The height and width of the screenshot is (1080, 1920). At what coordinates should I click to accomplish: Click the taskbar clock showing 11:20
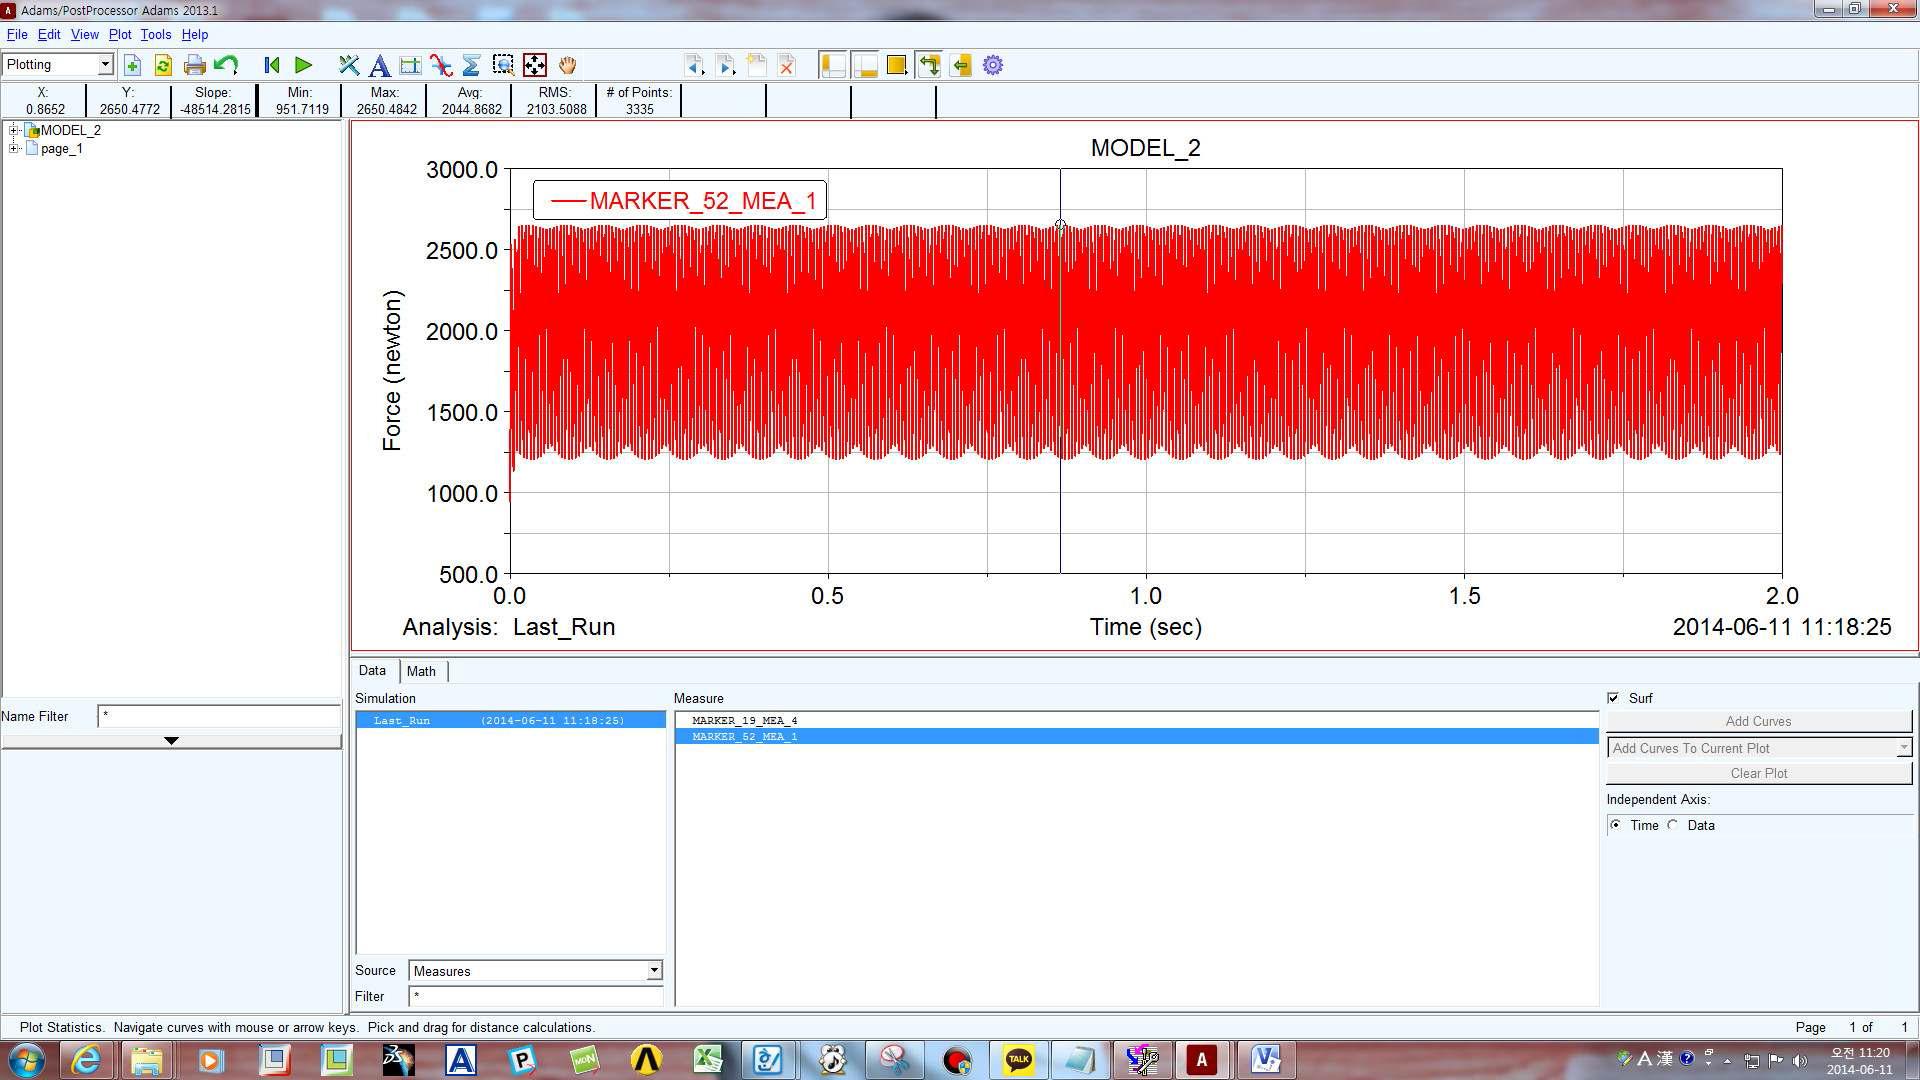pos(1859,1061)
